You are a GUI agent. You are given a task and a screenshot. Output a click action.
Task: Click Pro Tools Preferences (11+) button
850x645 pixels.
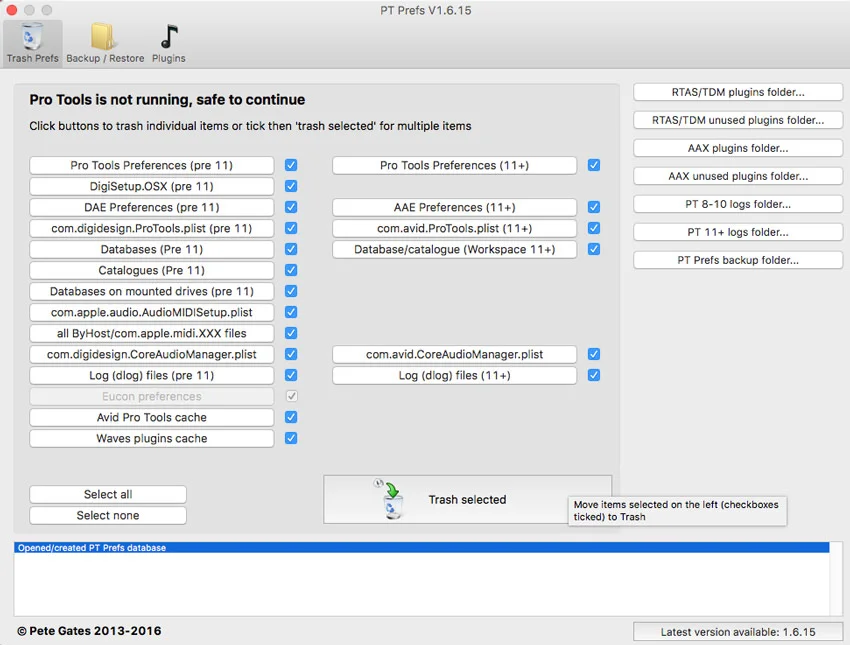point(454,165)
